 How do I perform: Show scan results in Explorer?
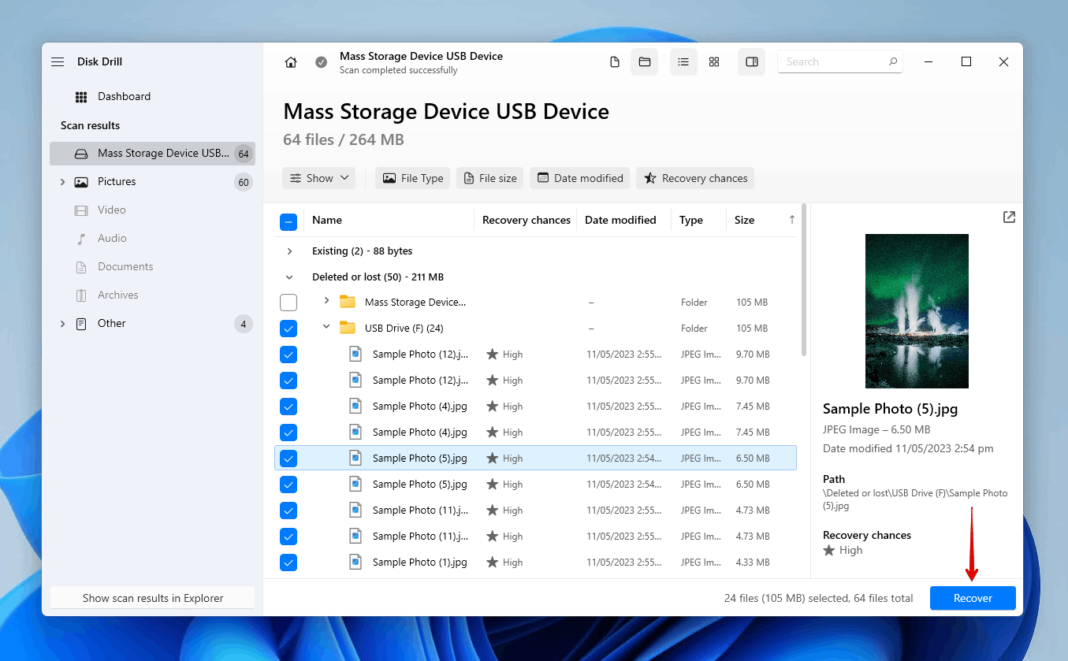(151, 597)
